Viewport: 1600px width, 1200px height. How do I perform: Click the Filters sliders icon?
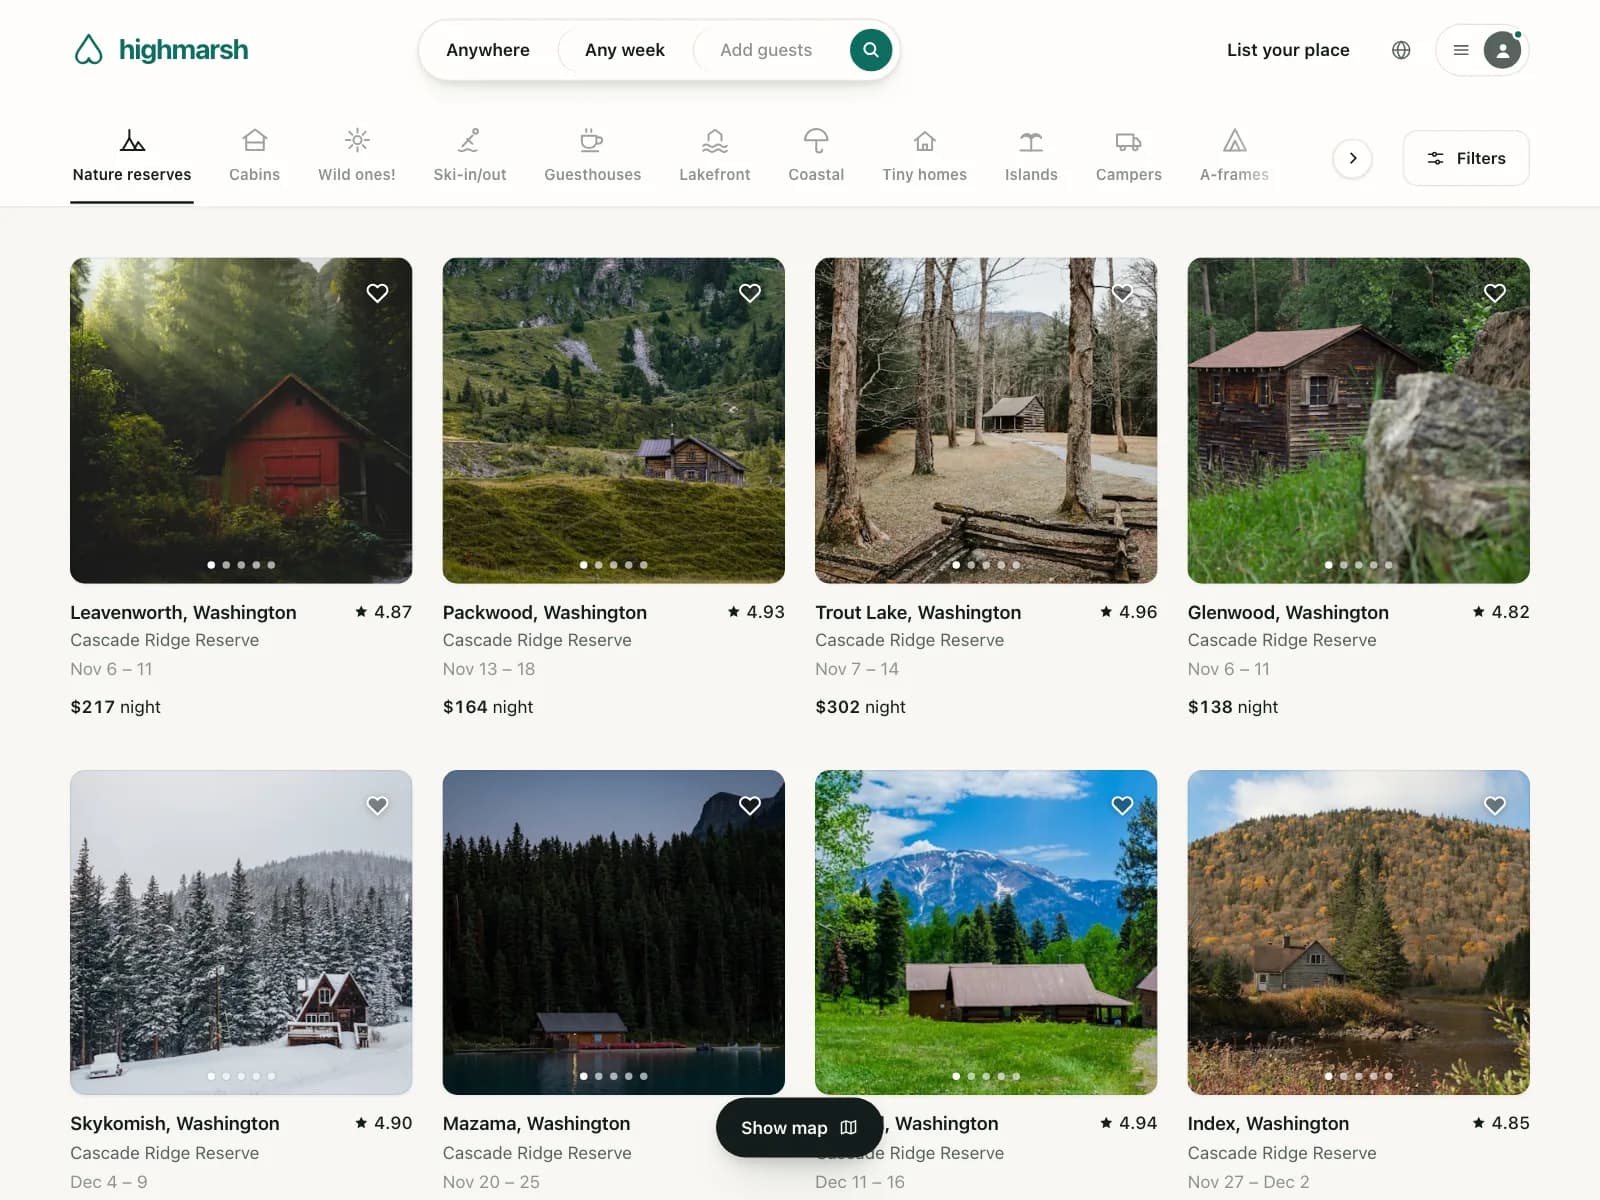(x=1435, y=158)
